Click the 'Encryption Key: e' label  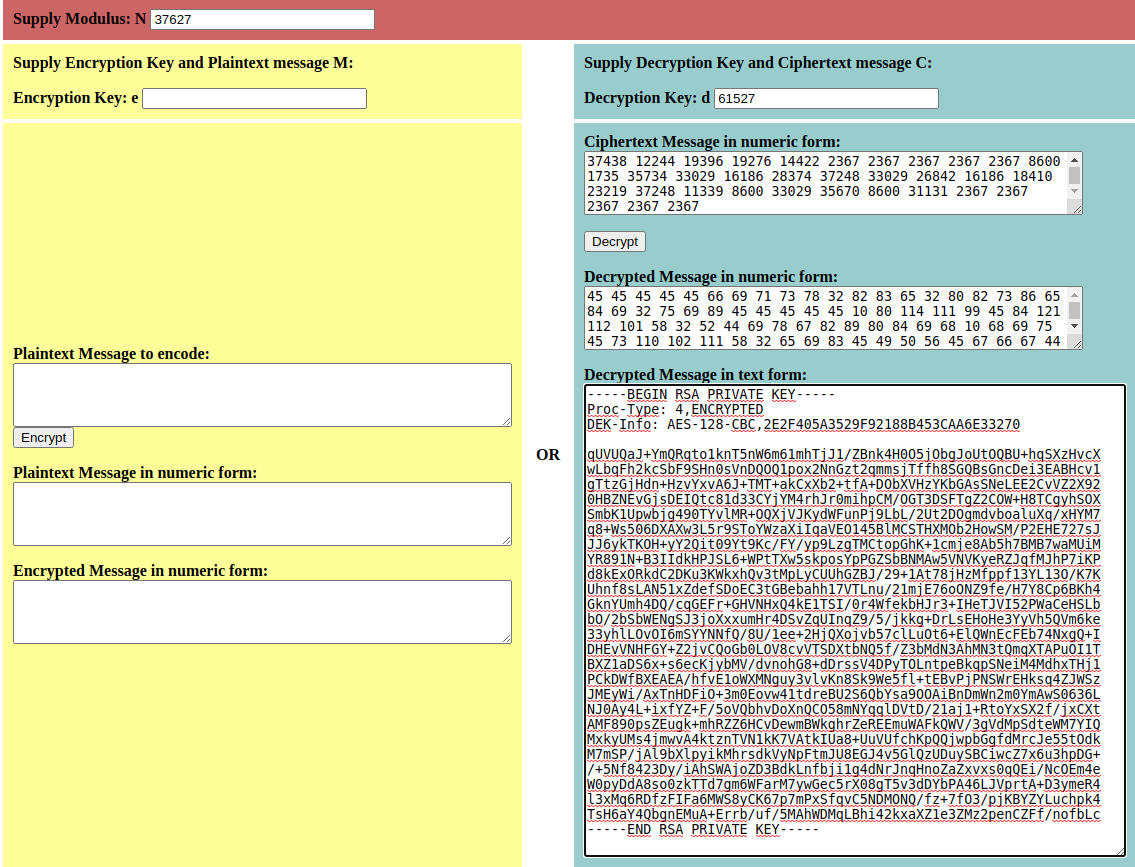75,98
